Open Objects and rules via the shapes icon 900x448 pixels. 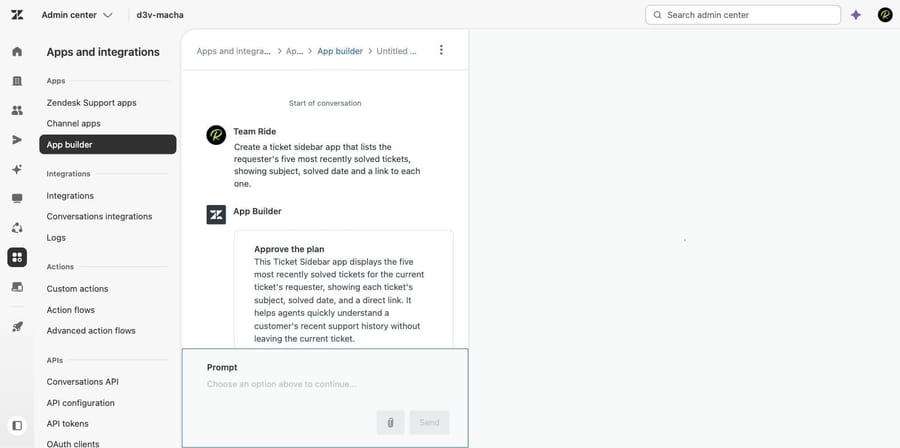[17, 228]
